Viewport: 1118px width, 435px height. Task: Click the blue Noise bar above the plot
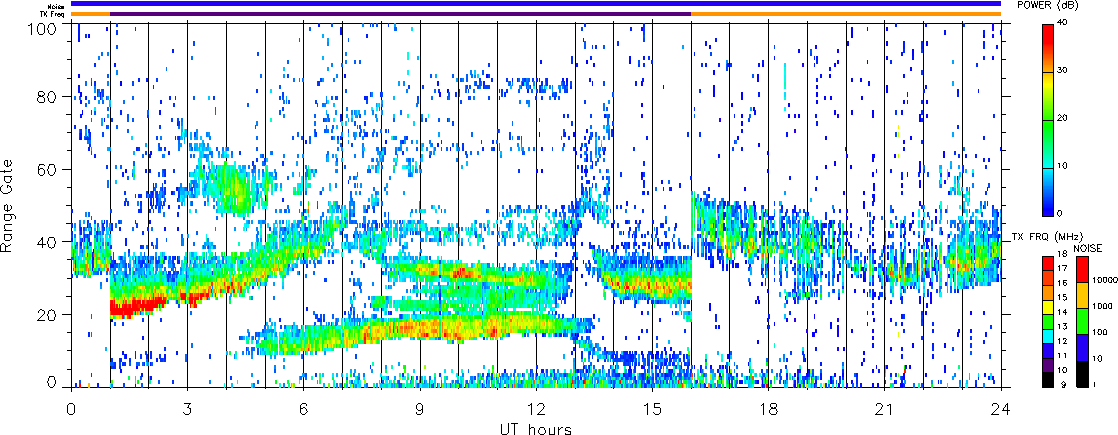pos(536,4)
